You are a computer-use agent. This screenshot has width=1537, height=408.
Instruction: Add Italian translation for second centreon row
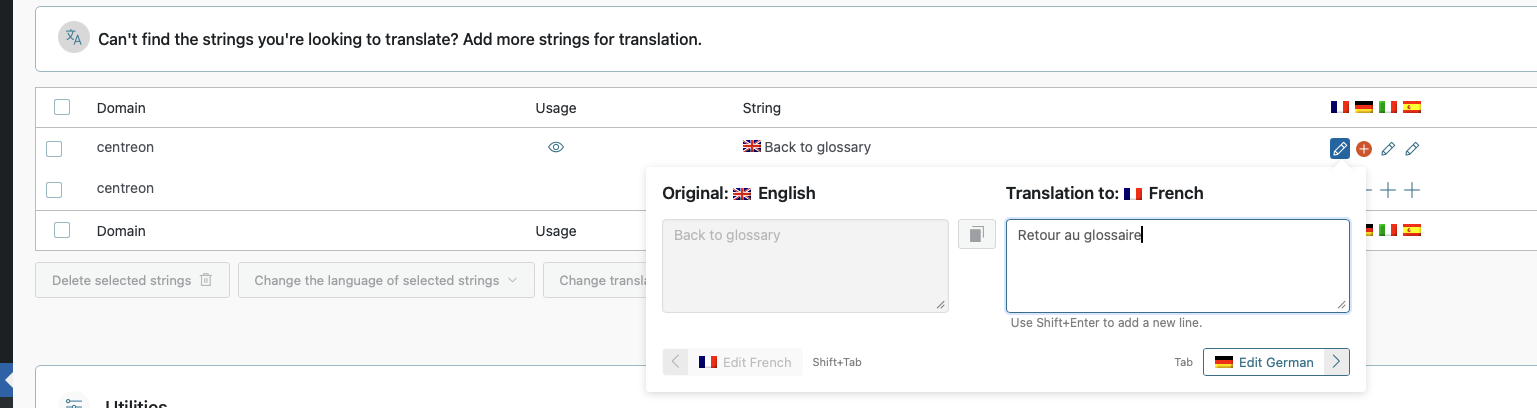[1388, 190]
